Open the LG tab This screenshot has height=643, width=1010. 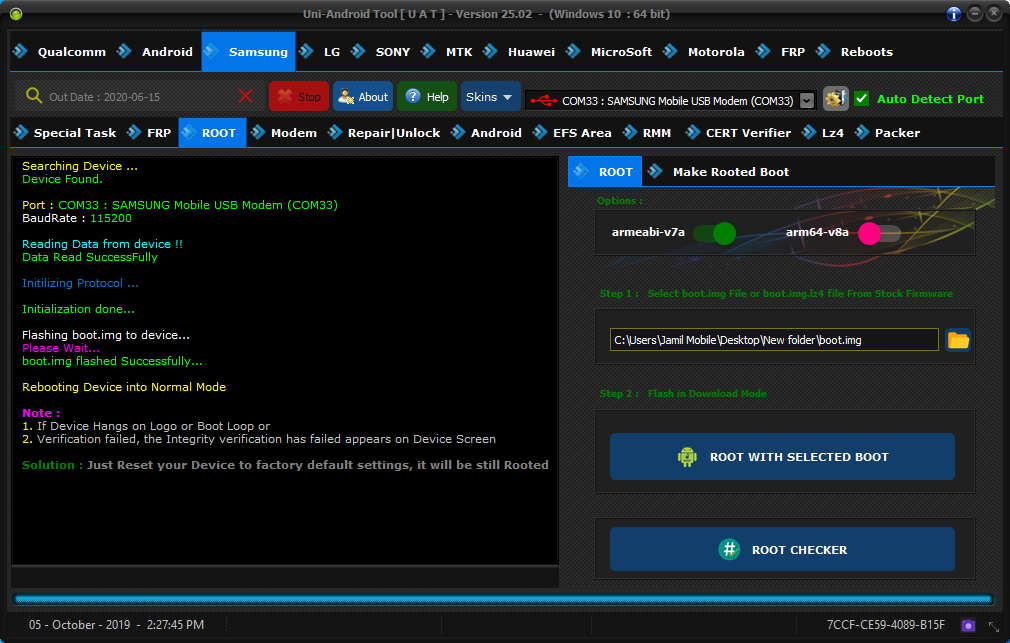point(321,52)
